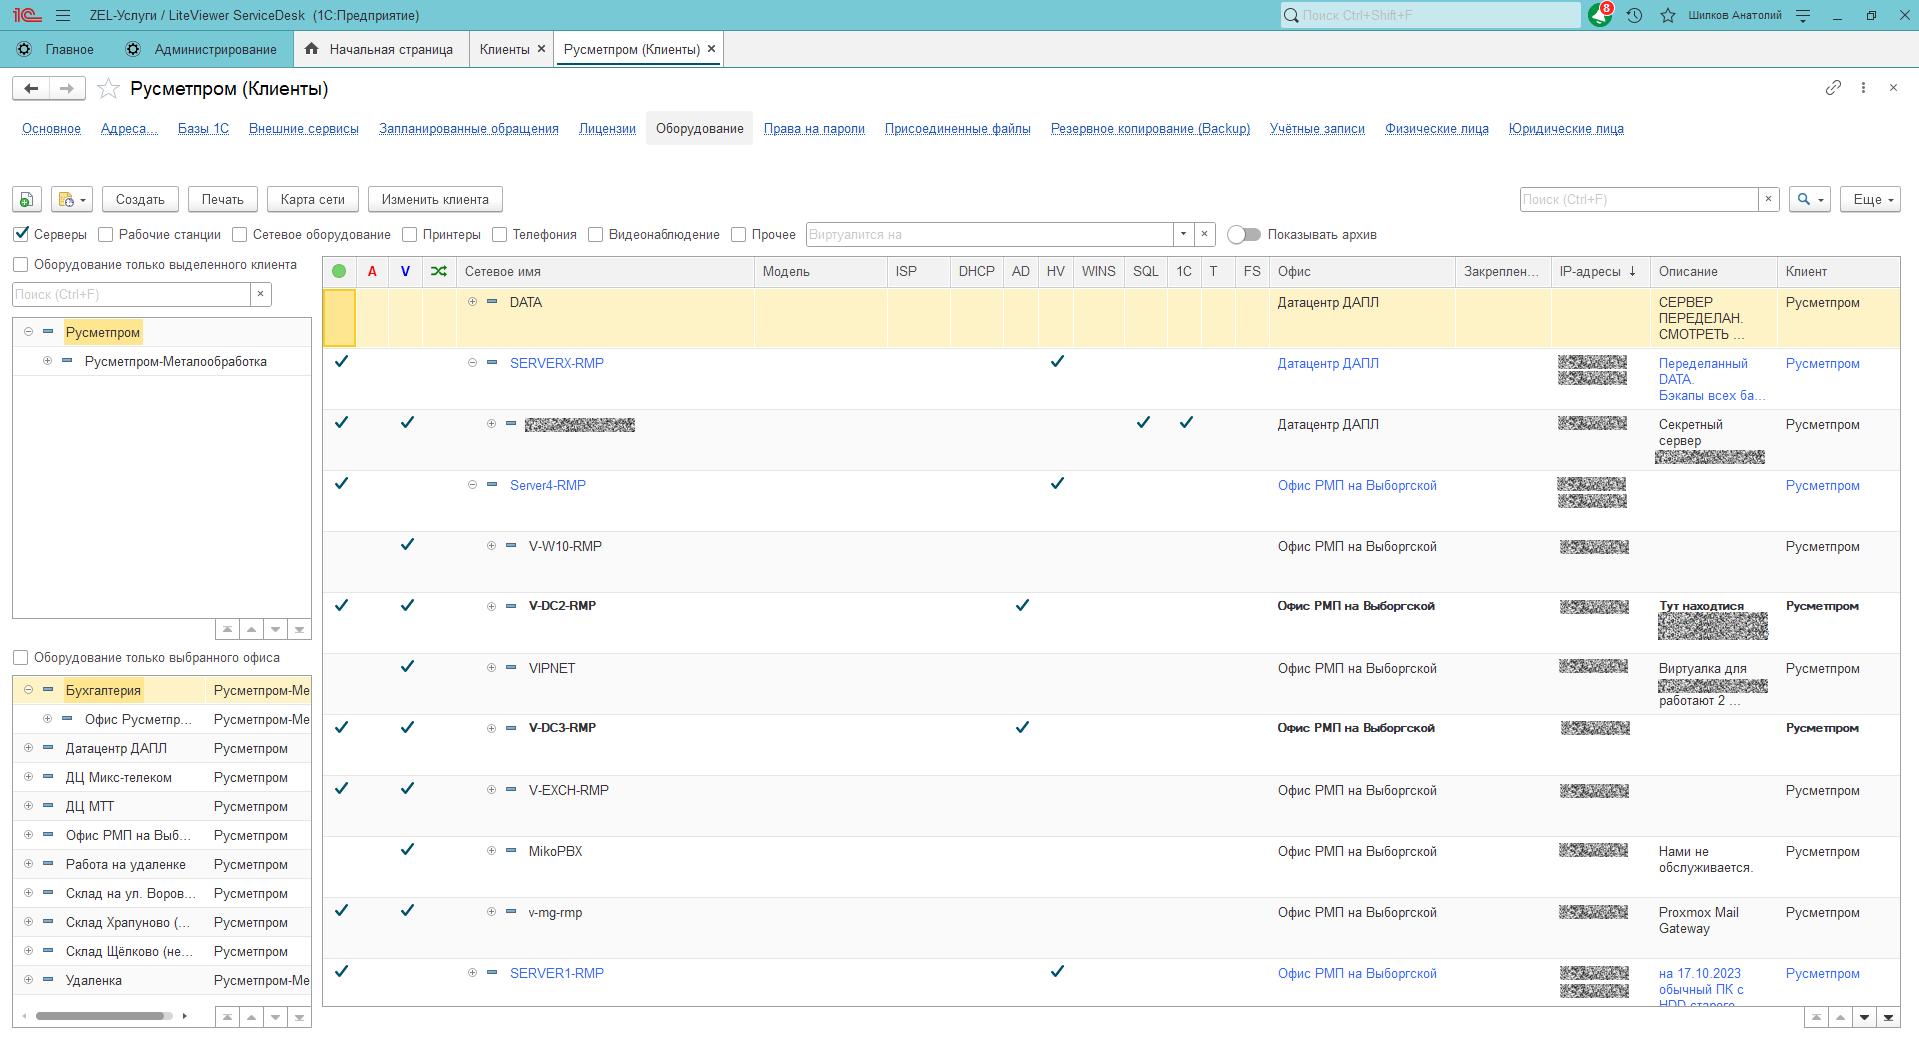Go back with the left arrow button
Image resolution: width=1919 pixels, height=1039 pixels.
(x=31, y=88)
